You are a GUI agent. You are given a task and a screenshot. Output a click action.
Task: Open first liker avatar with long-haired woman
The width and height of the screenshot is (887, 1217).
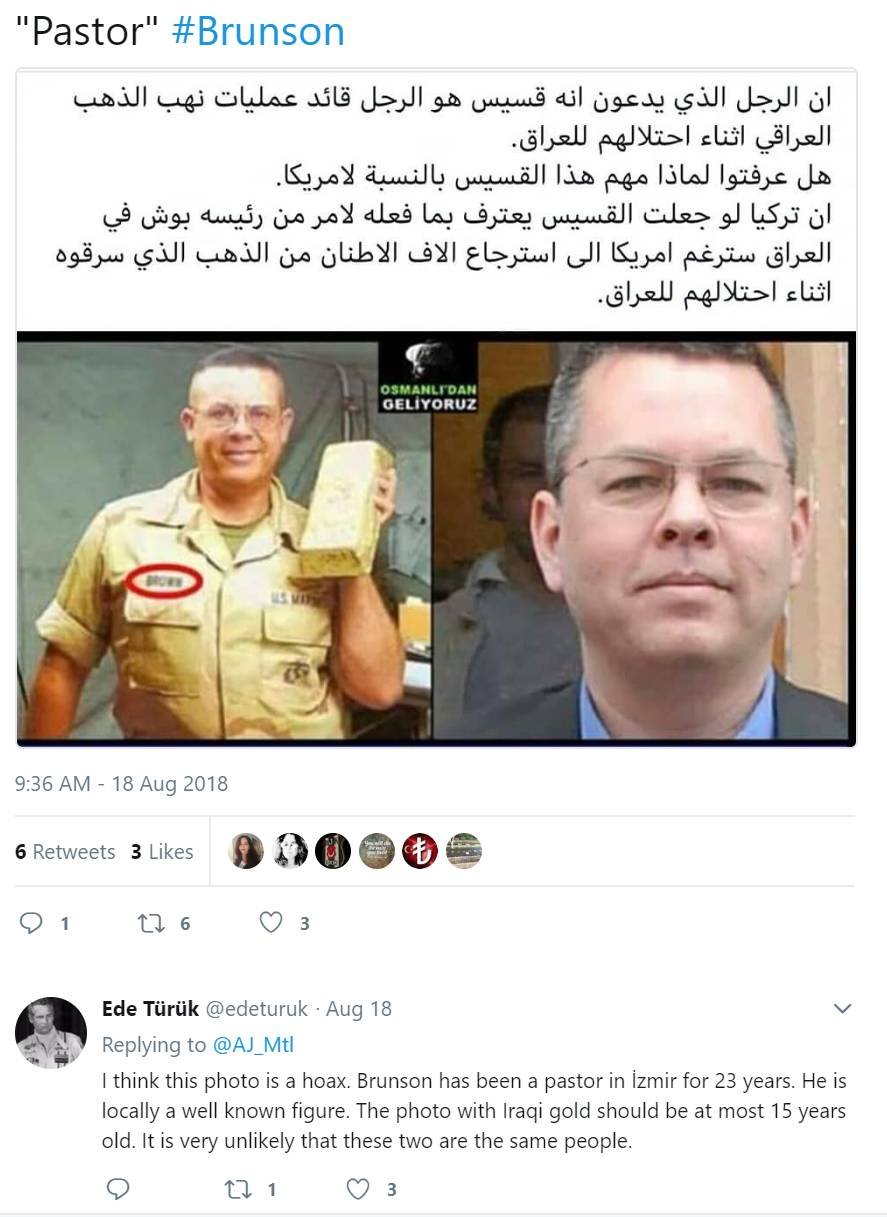246,851
